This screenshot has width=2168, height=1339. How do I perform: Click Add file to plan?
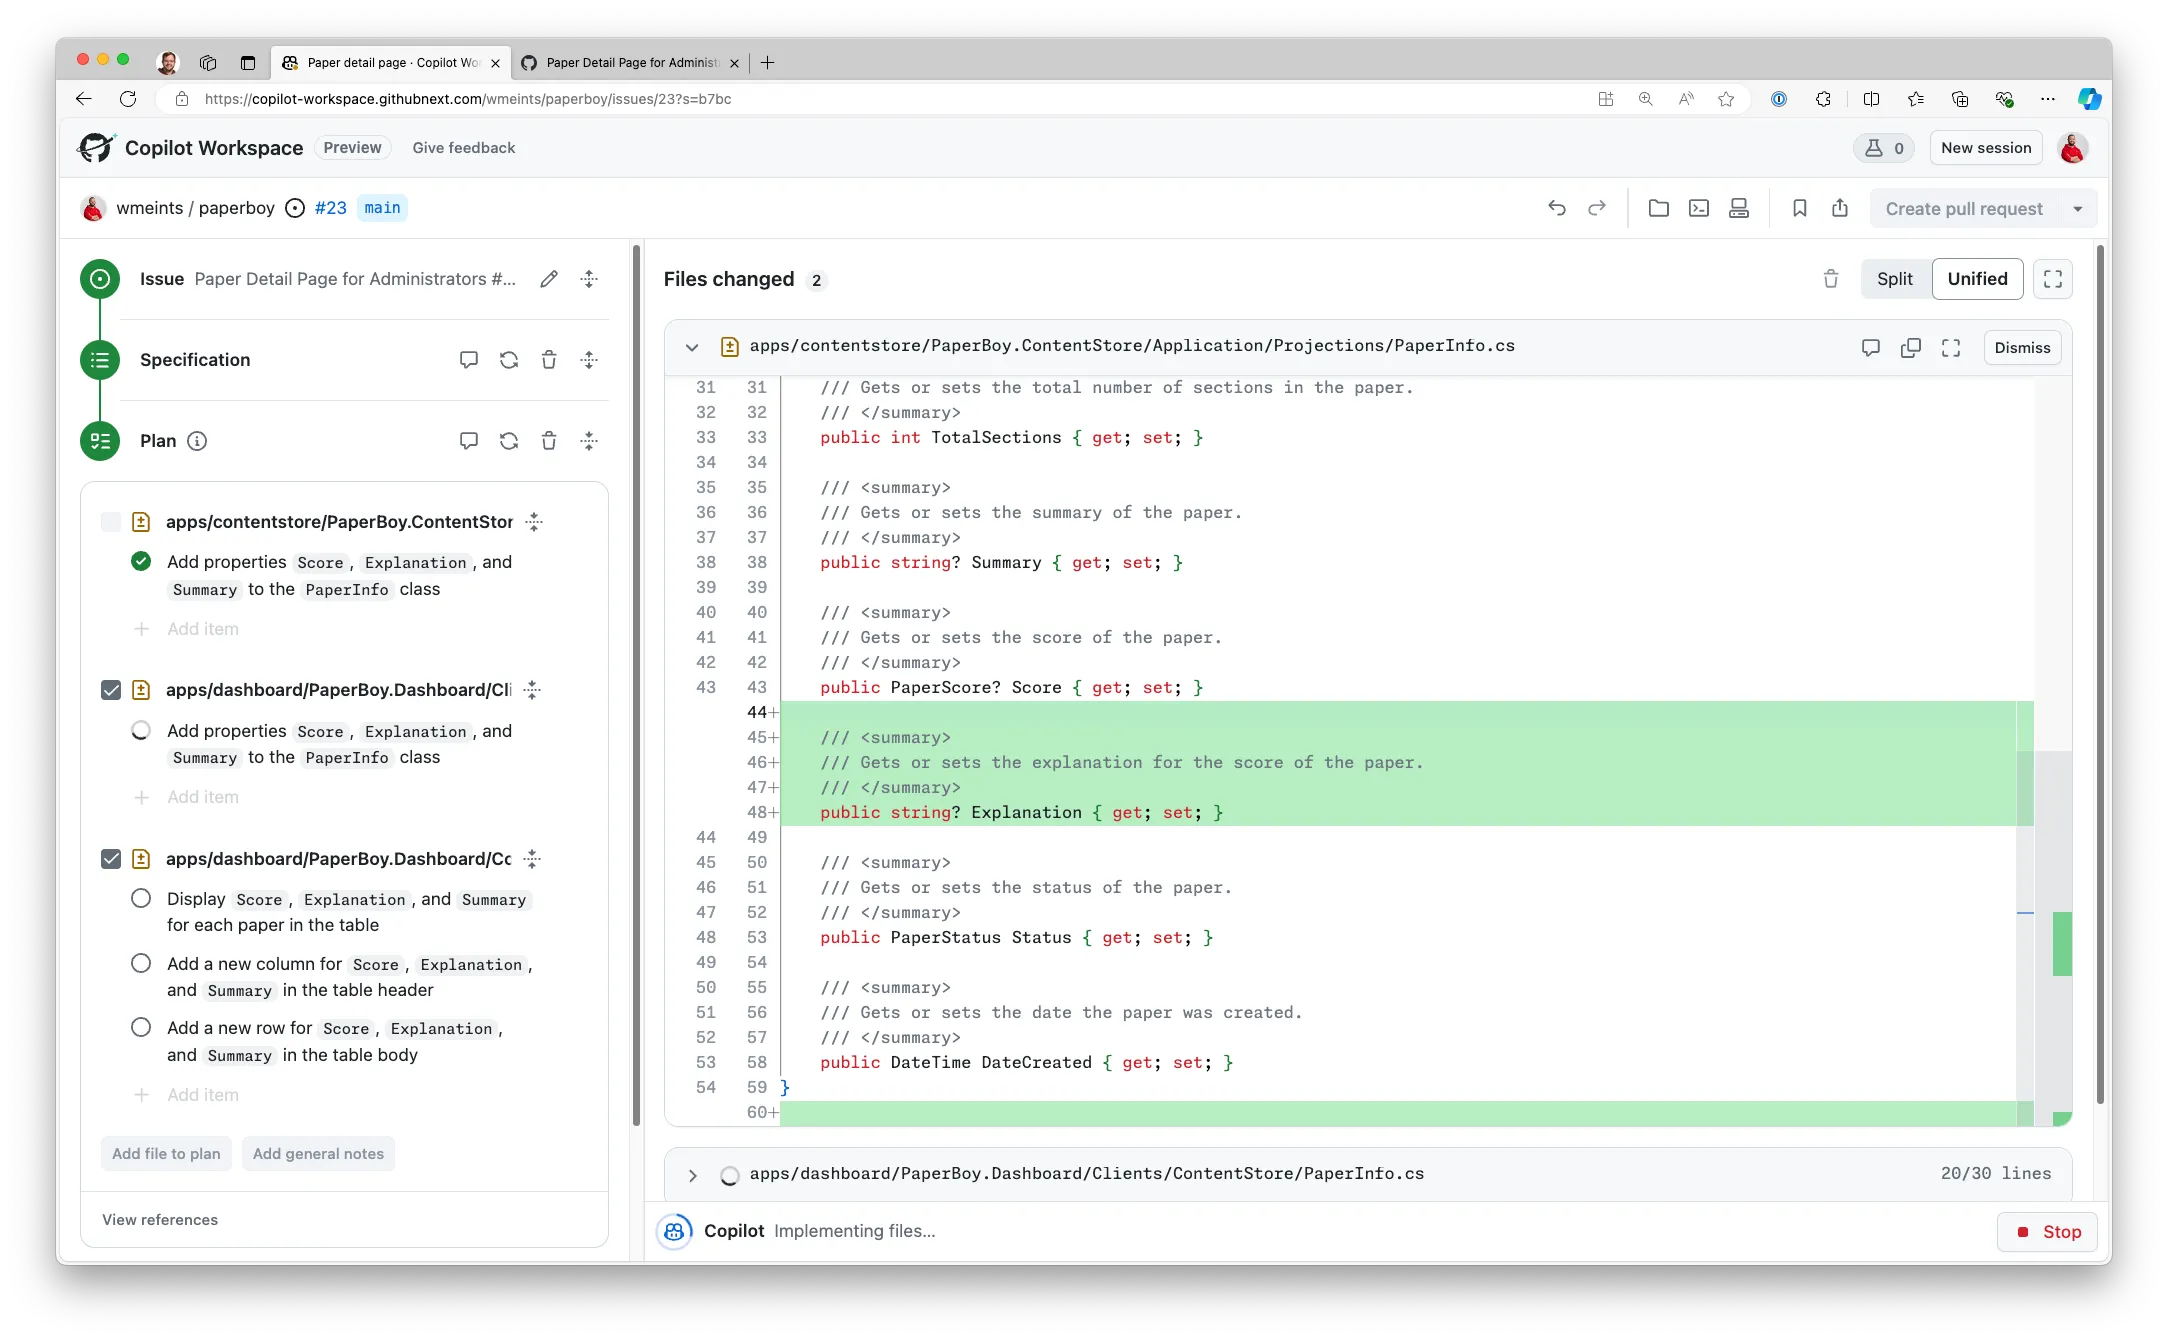[166, 1154]
